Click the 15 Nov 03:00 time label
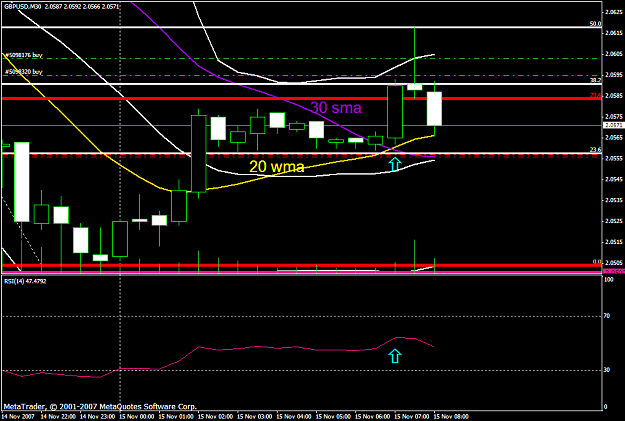 coord(254,417)
